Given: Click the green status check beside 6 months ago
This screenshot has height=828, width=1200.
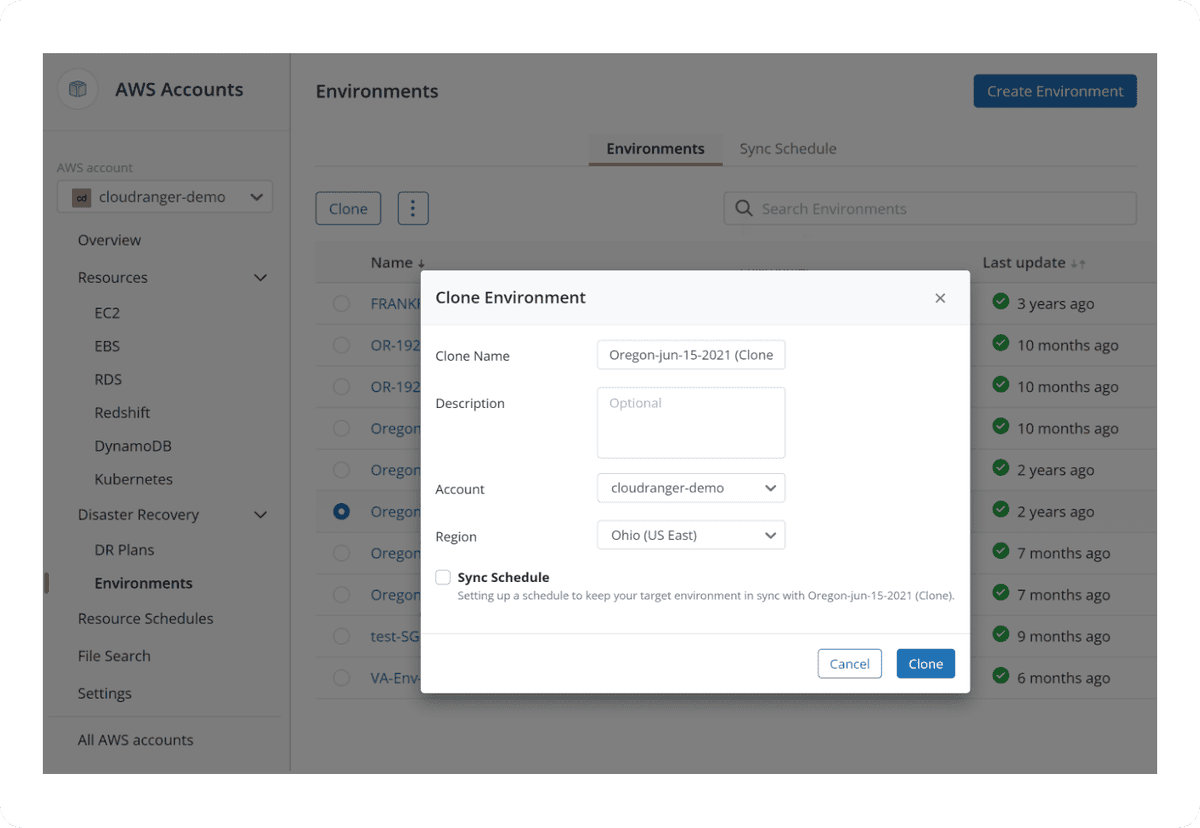Looking at the screenshot, I should coord(999,677).
